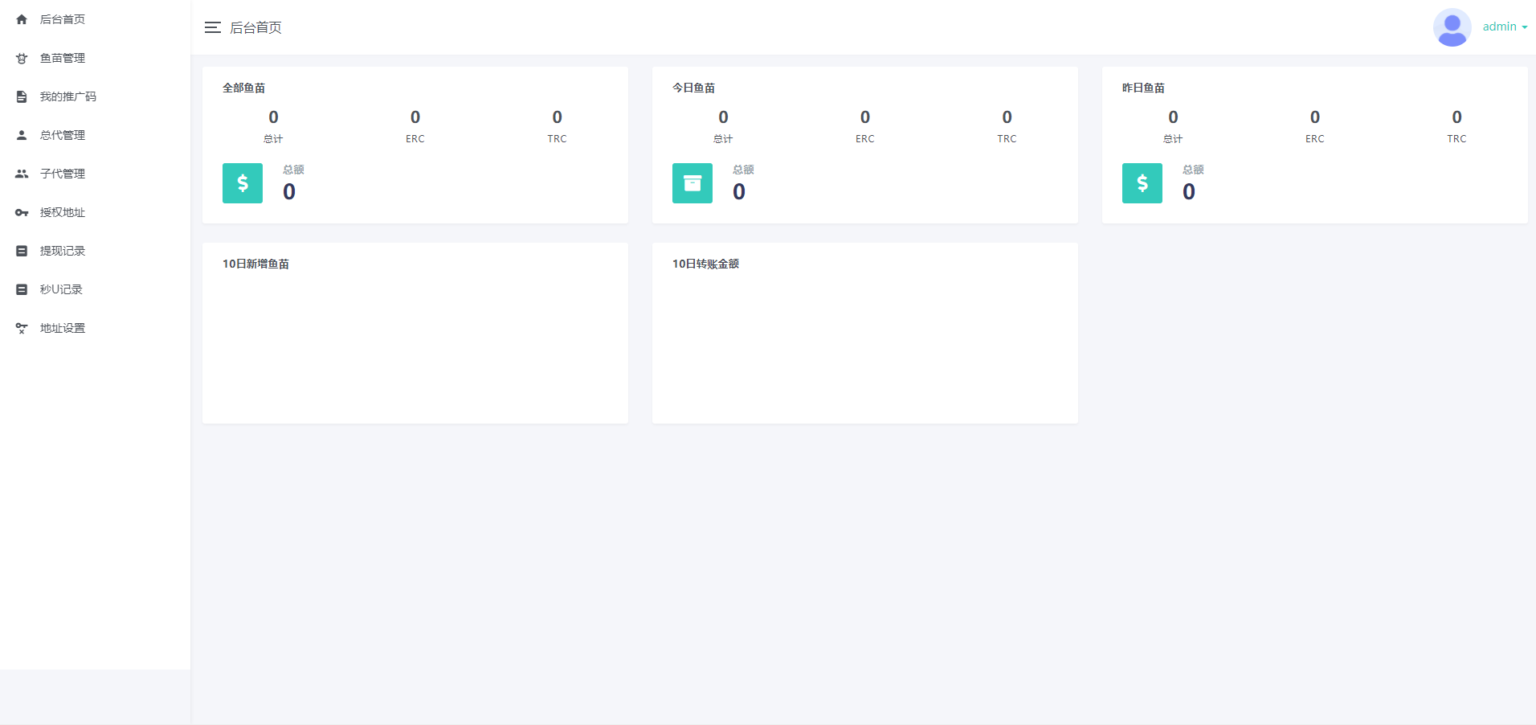The width and height of the screenshot is (1536, 725).
Task: Click the TRC count in 今日鱼苗 card
Action: pos(1006,118)
